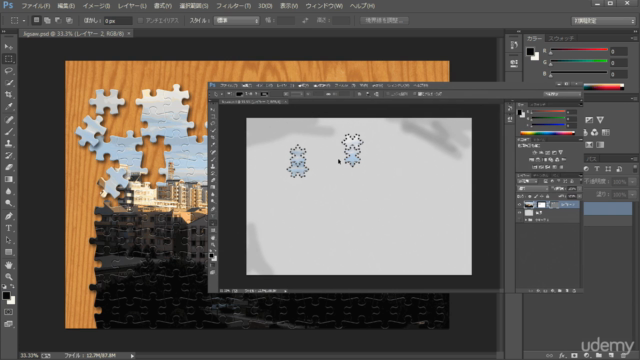
Task: Change the screen mode
Action: (x=9, y=324)
